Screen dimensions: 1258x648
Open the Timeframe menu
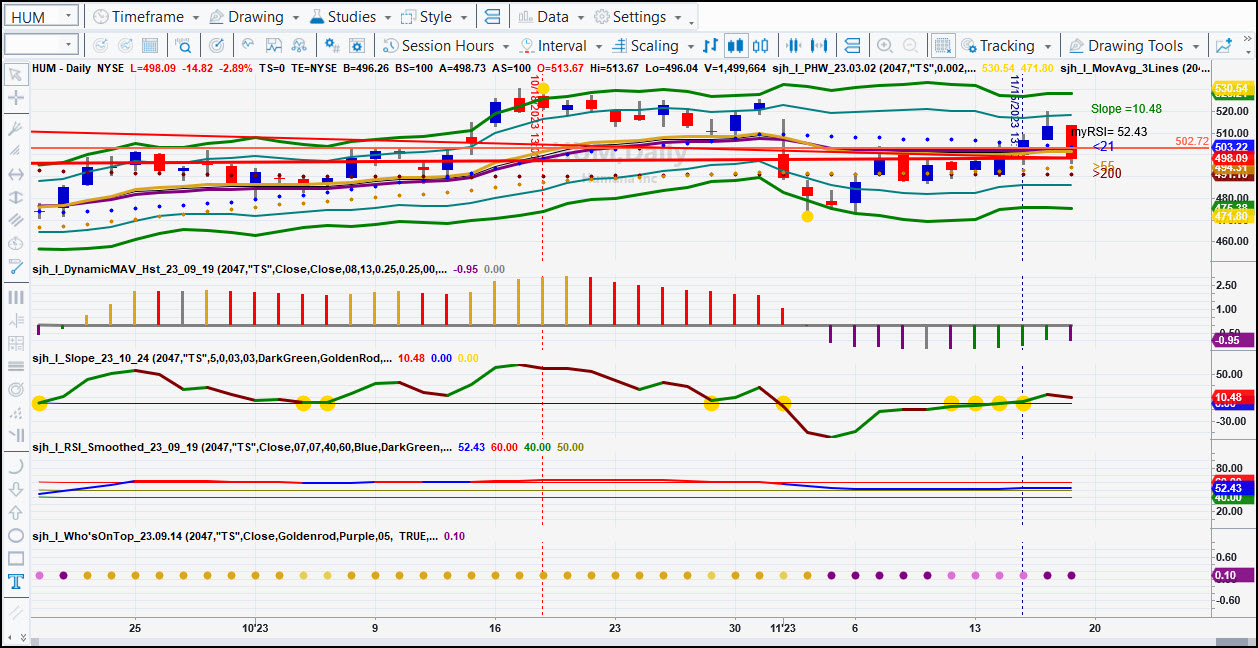(x=145, y=17)
